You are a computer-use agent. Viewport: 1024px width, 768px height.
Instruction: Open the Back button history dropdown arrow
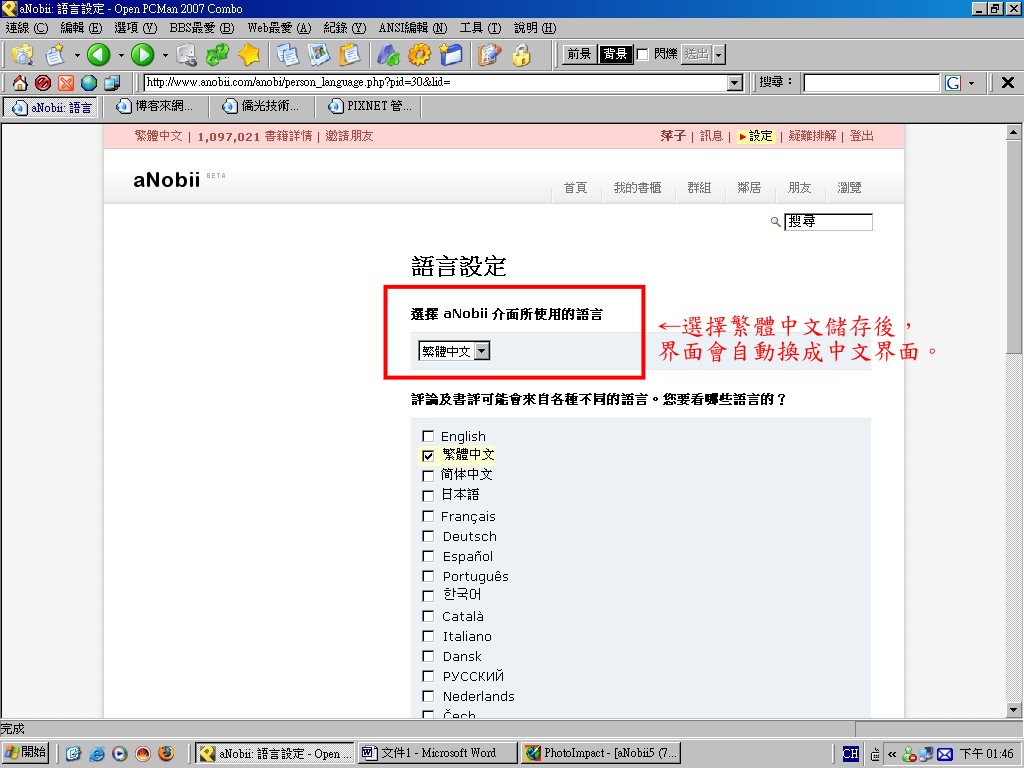[121, 56]
